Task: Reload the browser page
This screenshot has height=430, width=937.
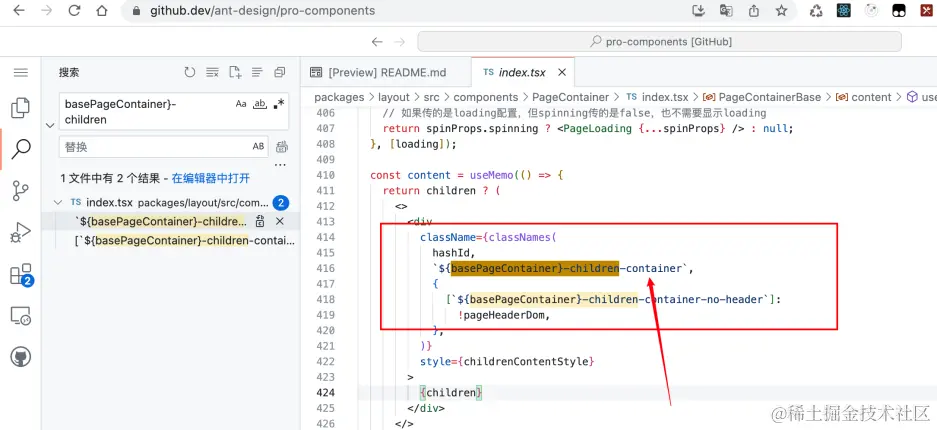Action: 74,11
